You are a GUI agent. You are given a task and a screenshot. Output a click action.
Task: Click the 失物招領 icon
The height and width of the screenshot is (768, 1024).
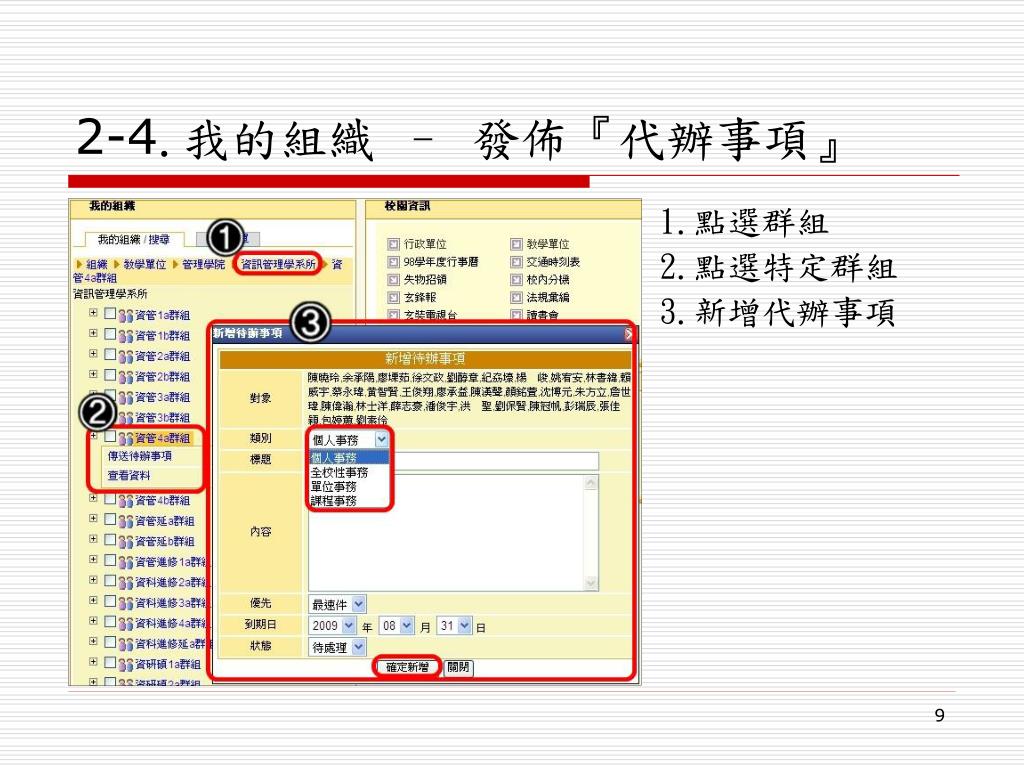tap(393, 280)
